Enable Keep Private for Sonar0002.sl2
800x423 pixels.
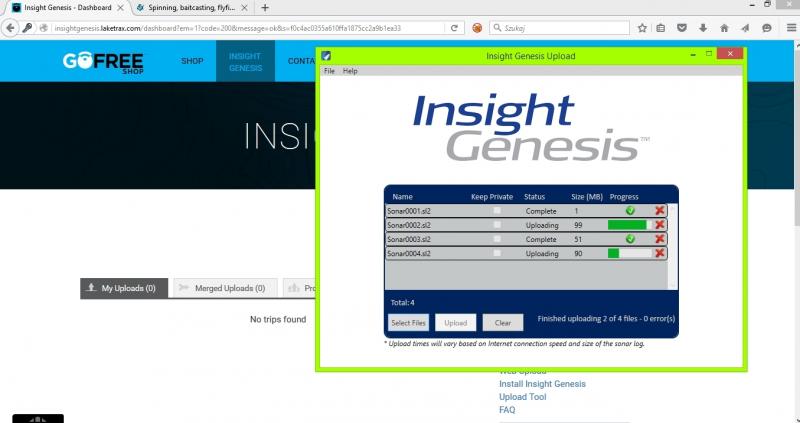click(497, 225)
